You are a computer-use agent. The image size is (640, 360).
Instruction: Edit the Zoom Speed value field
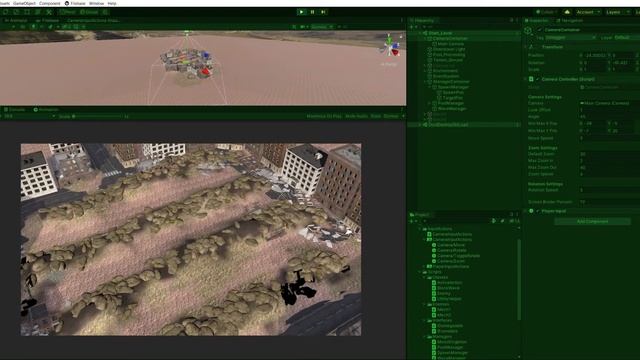(610, 174)
